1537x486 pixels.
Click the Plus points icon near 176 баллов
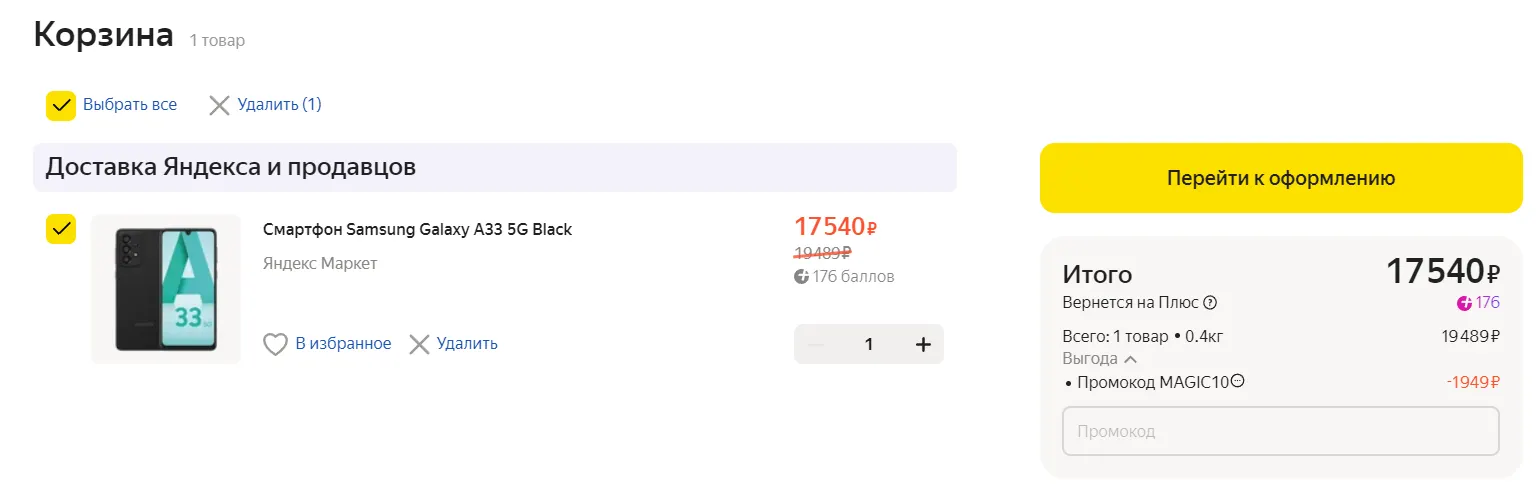(x=801, y=277)
